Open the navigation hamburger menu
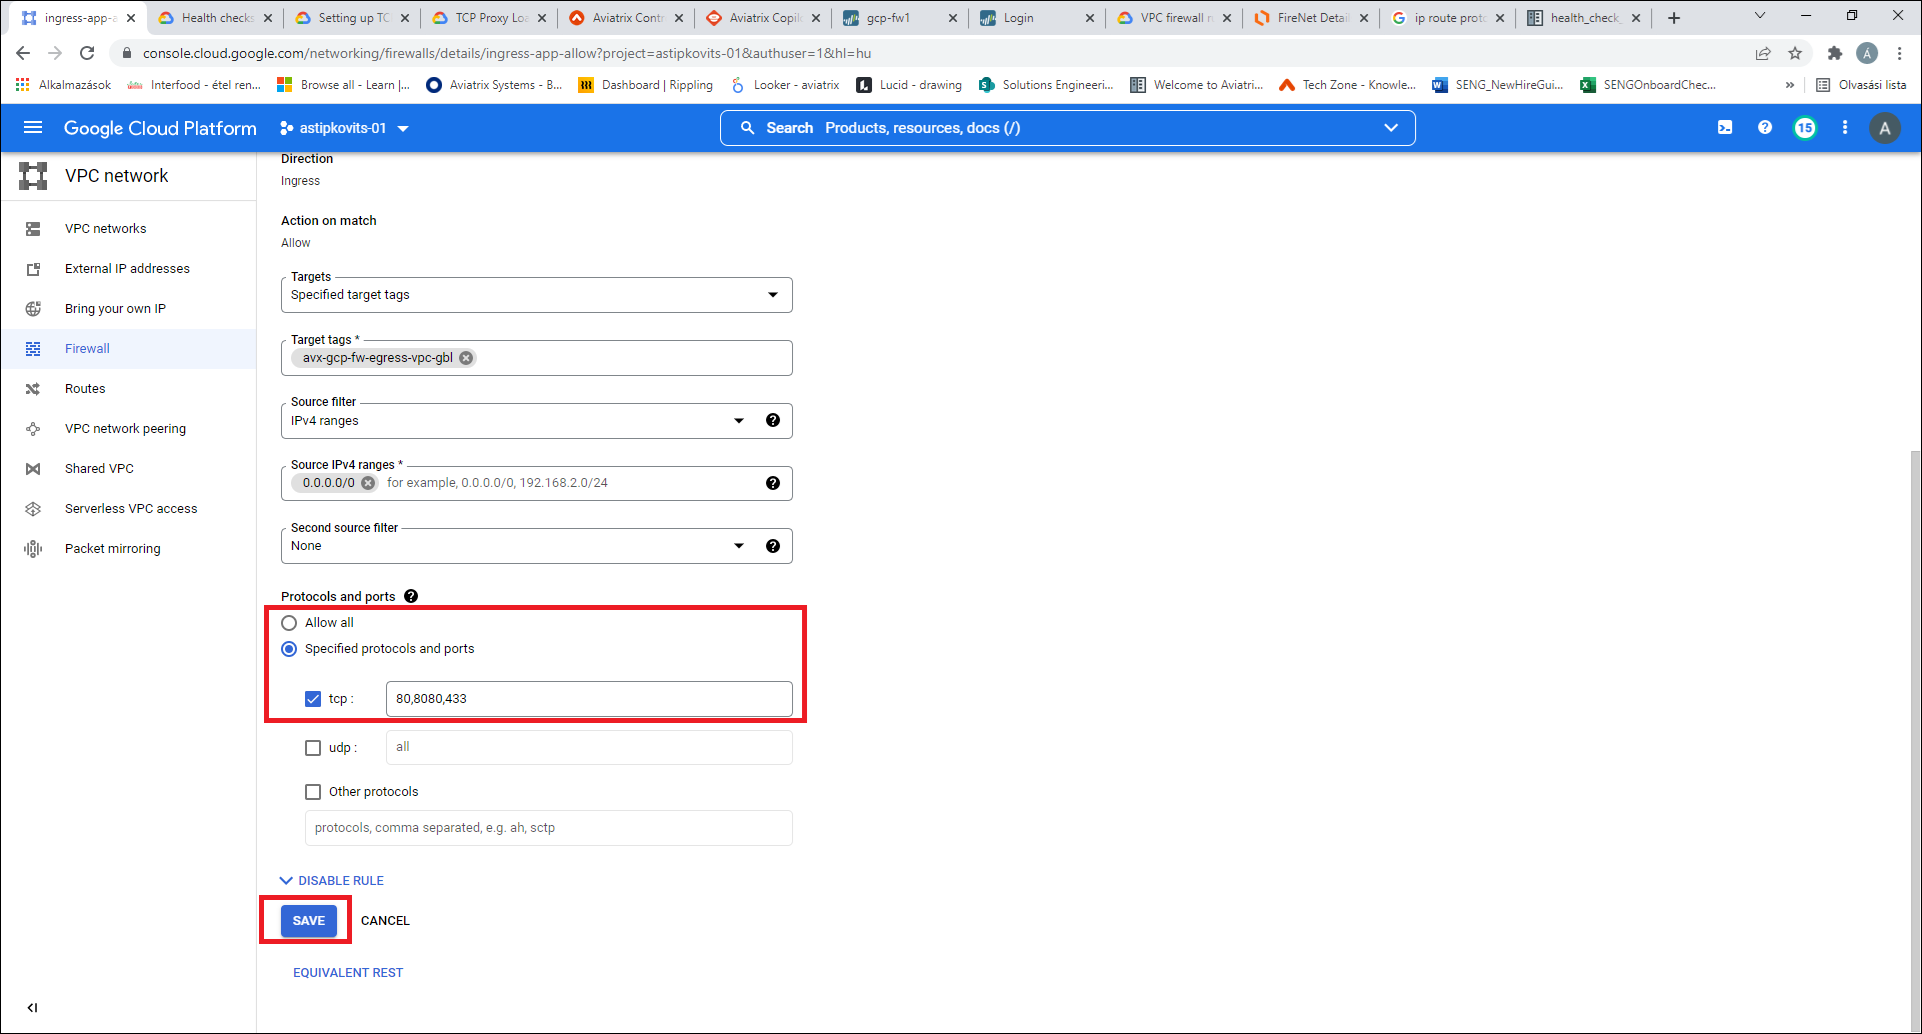The width and height of the screenshot is (1922, 1034). point(33,128)
